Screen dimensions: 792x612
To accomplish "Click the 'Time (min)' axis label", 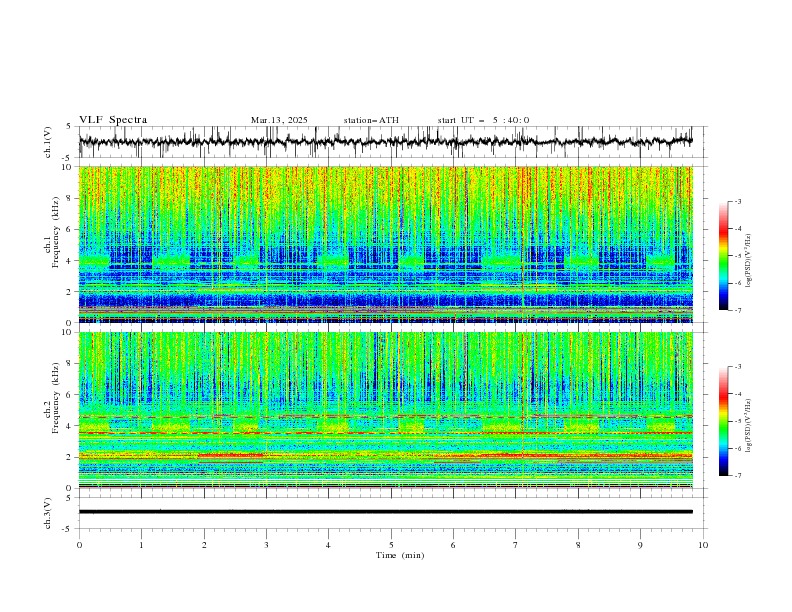I will tap(400, 555).
